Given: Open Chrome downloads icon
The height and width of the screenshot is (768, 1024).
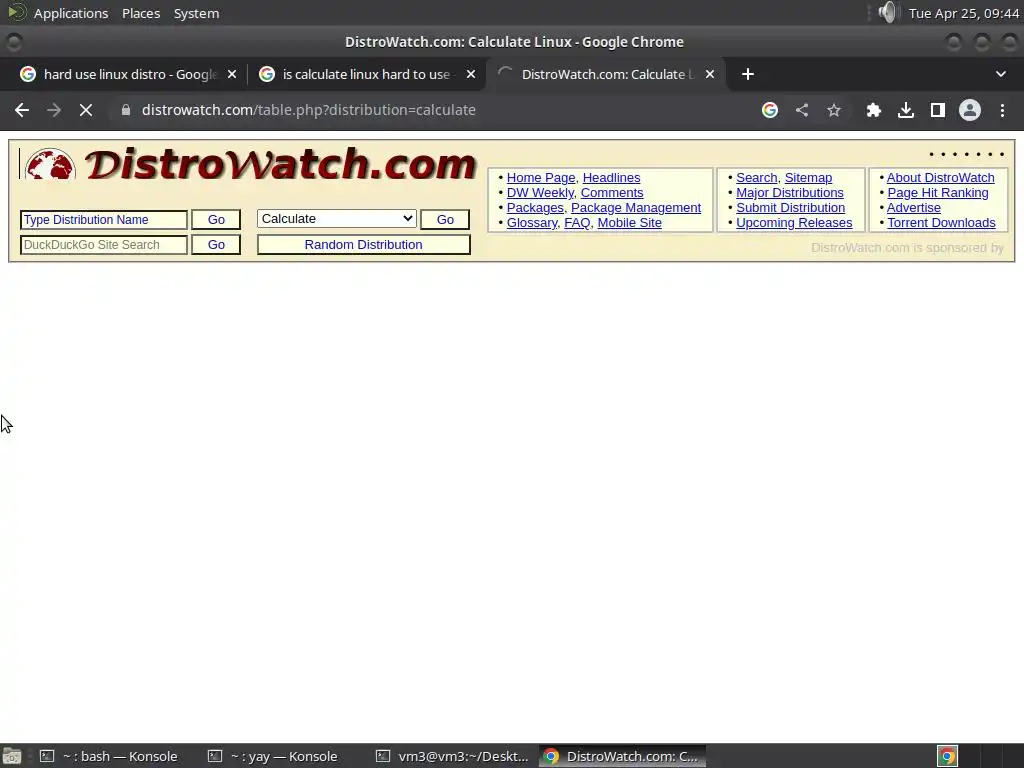Looking at the screenshot, I should pos(906,110).
